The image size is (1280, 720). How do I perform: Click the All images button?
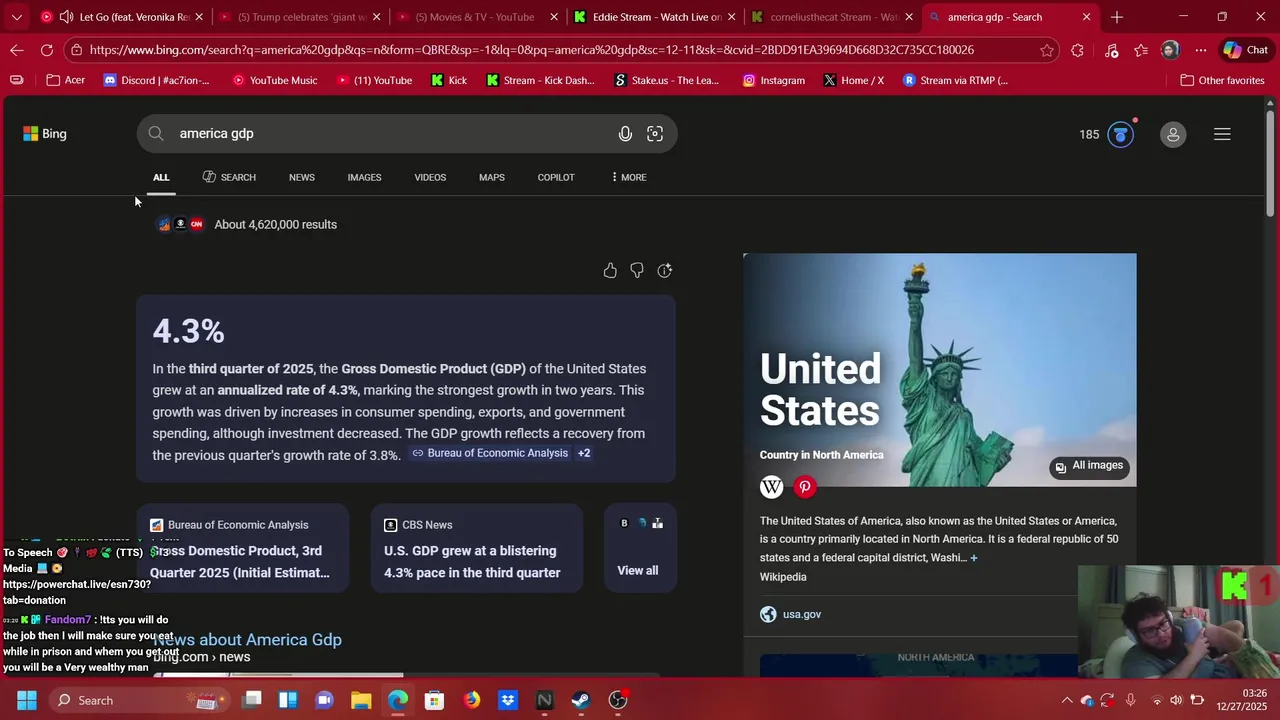1089,466
